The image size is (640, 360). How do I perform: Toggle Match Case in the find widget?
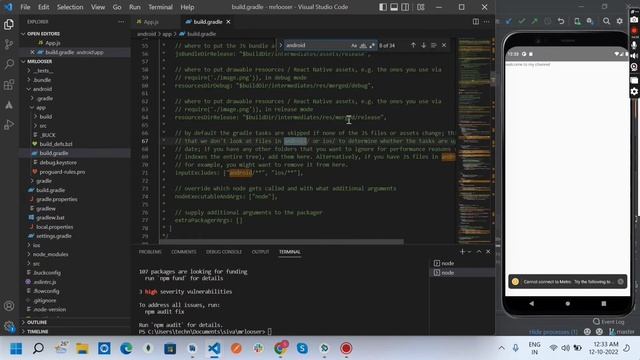pyautogui.click(x=354, y=45)
